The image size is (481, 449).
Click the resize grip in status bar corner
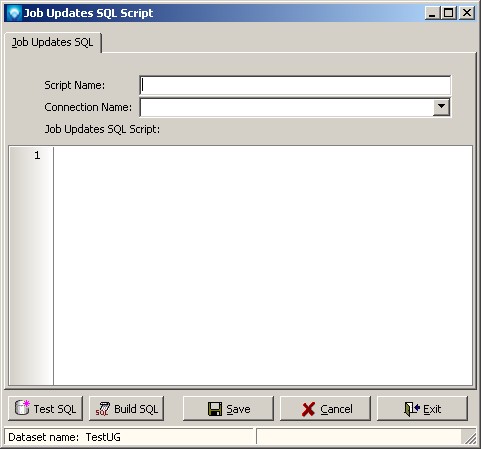pyautogui.click(x=470, y=438)
